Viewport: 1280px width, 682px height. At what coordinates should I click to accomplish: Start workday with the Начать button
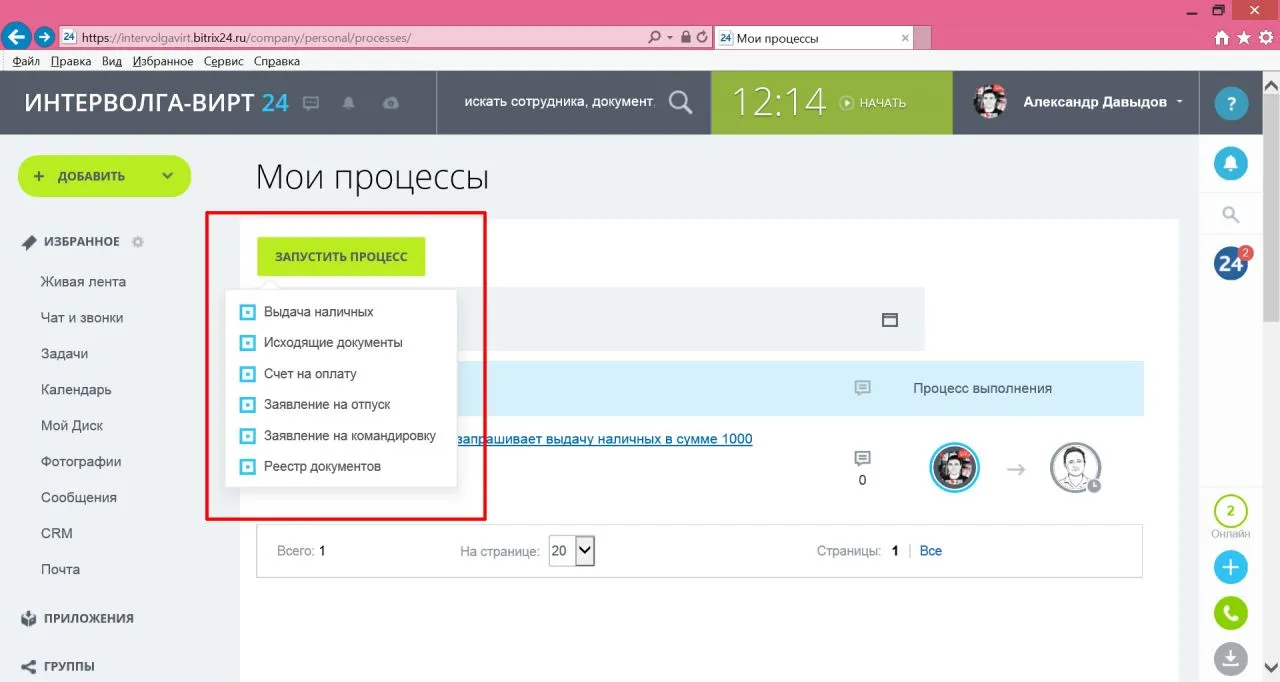873,102
